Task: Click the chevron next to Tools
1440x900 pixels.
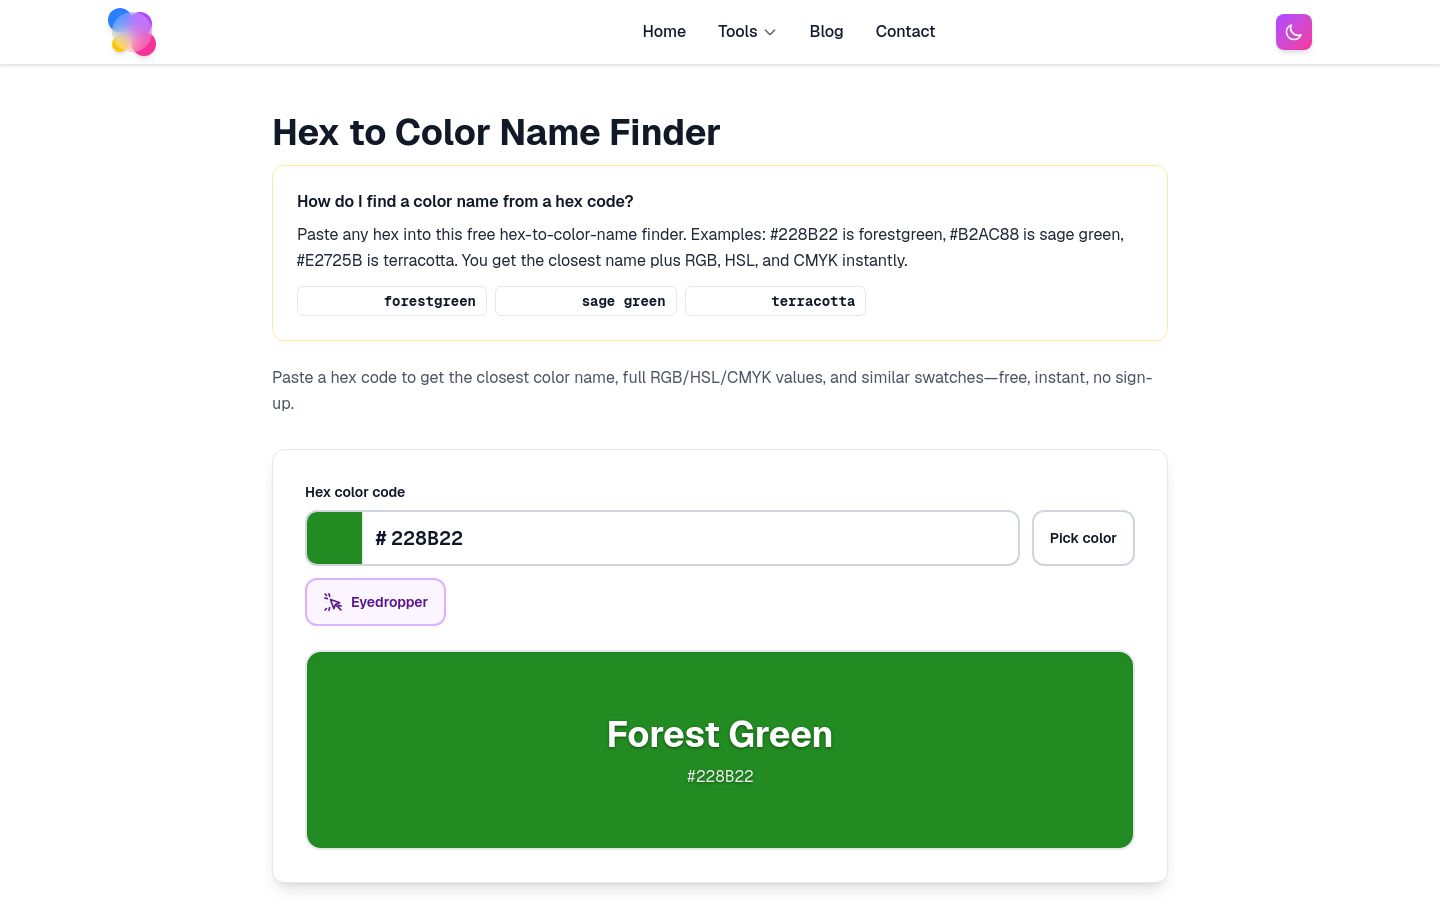Action: tap(770, 32)
